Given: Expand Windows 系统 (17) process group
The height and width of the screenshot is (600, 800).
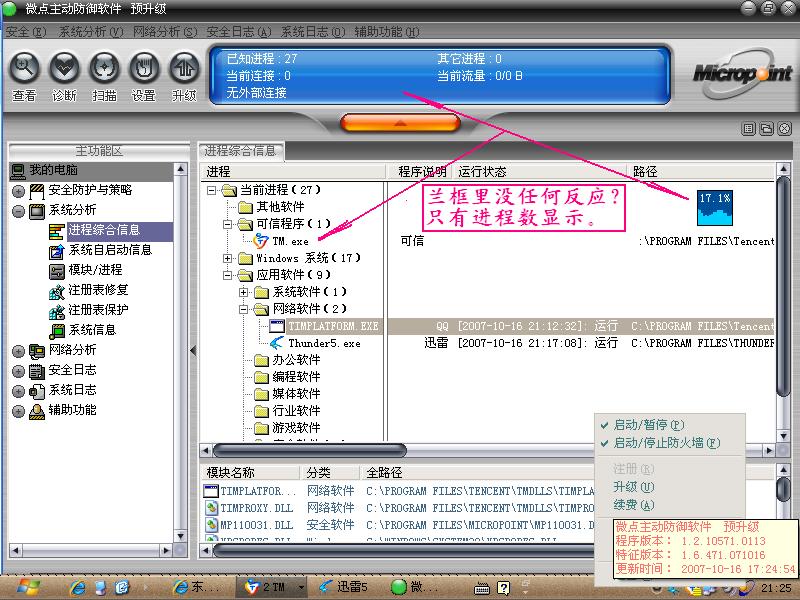Looking at the screenshot, I should [228, 258].
